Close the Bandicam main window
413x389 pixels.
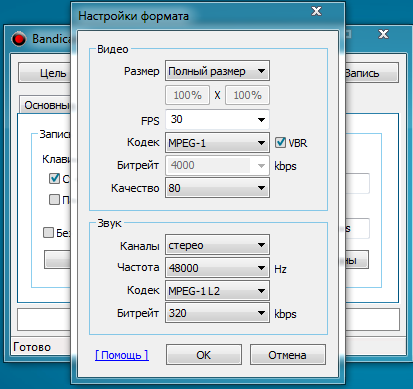coord(383,34)
